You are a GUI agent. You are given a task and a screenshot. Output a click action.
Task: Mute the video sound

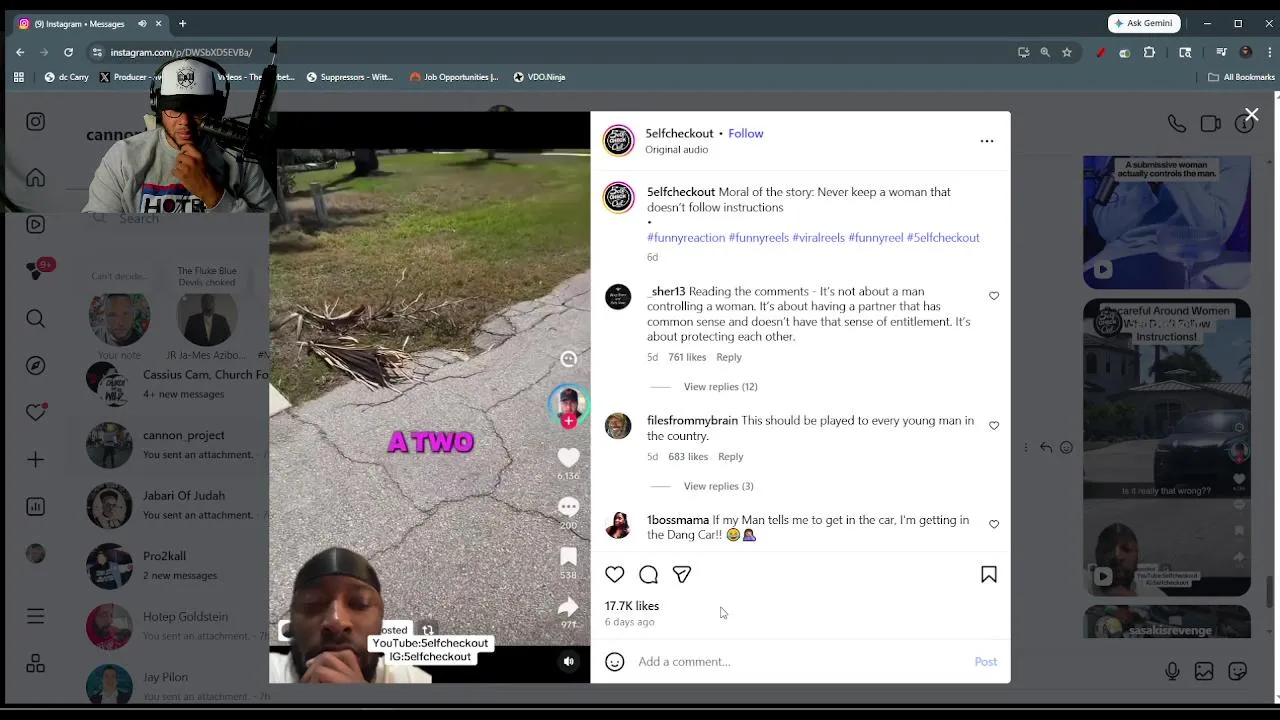click(569, 661)
